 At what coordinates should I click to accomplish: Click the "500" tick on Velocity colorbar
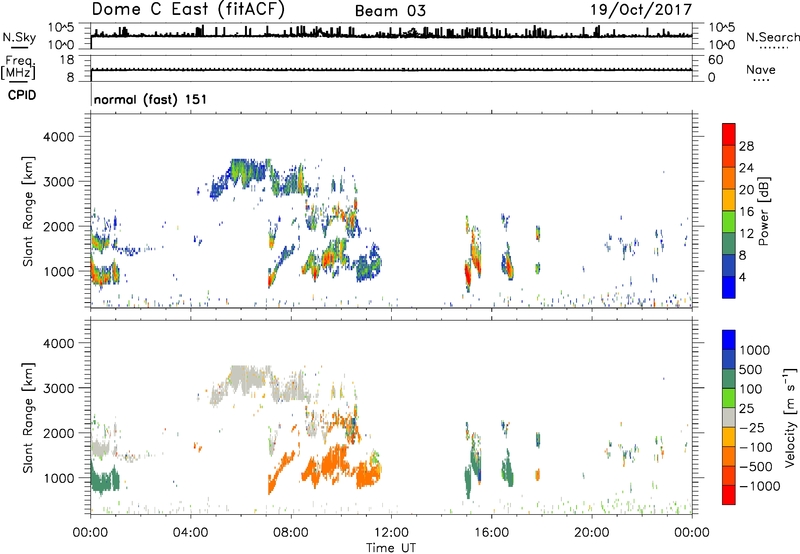(751, 370)
